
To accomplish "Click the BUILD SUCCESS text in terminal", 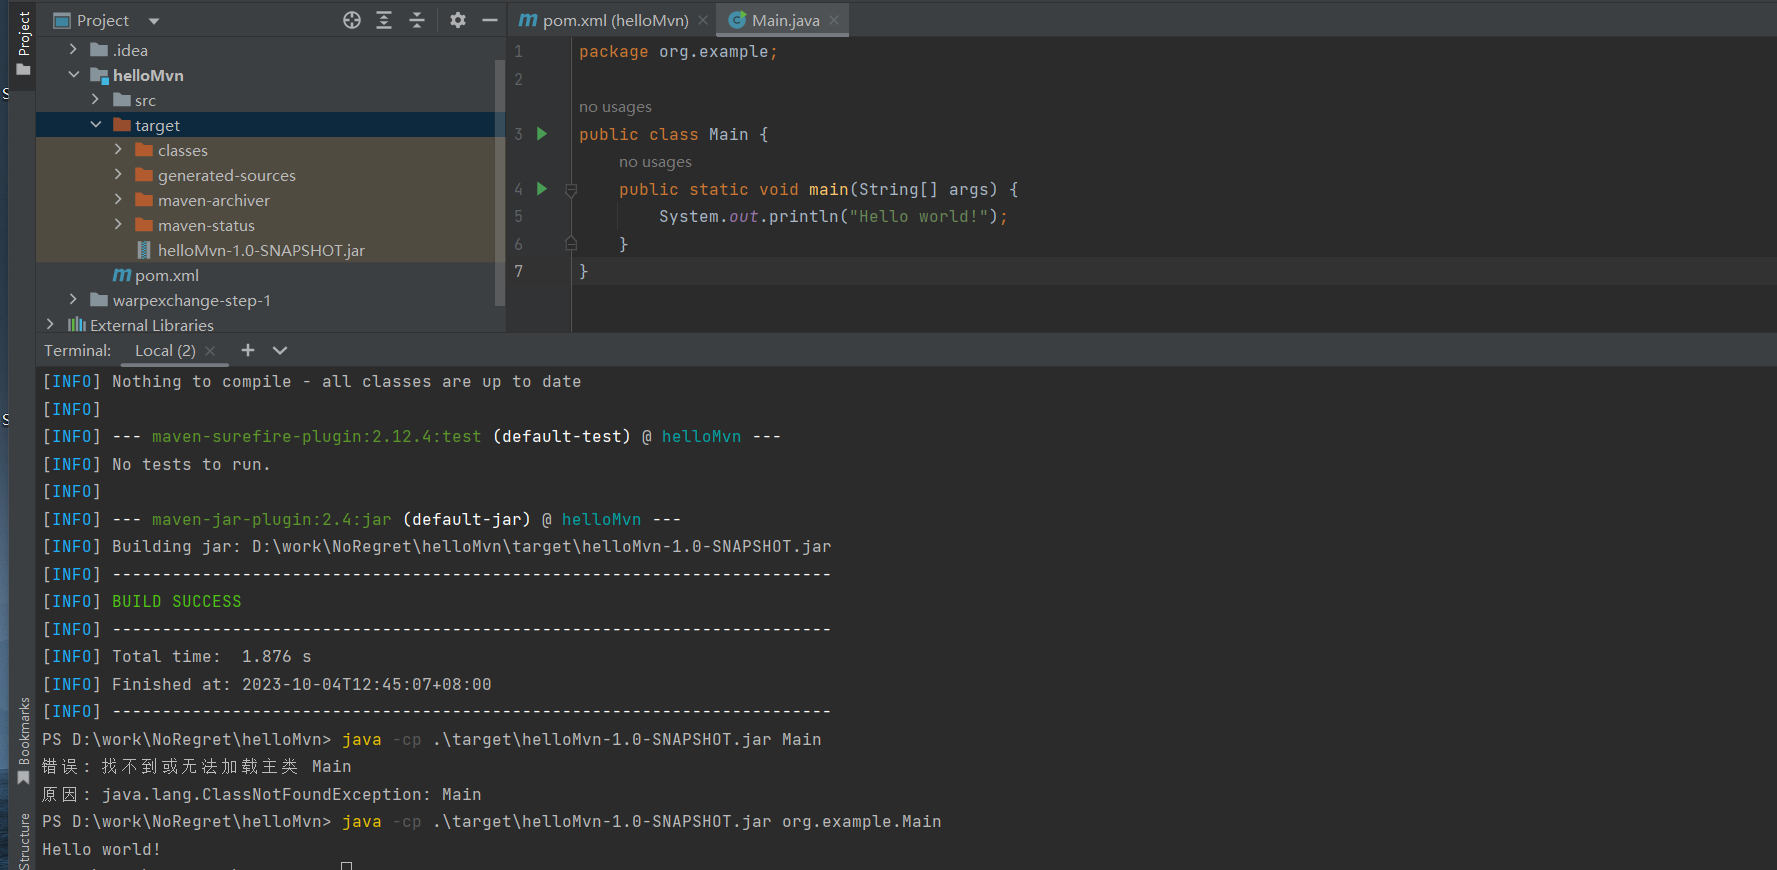I will tap(177, 602).
